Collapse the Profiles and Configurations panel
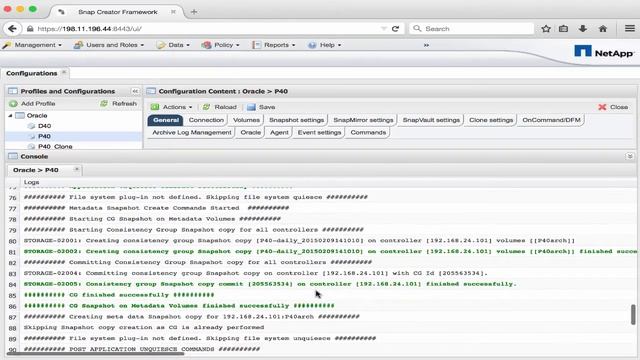640x360 pixels. 135,91
